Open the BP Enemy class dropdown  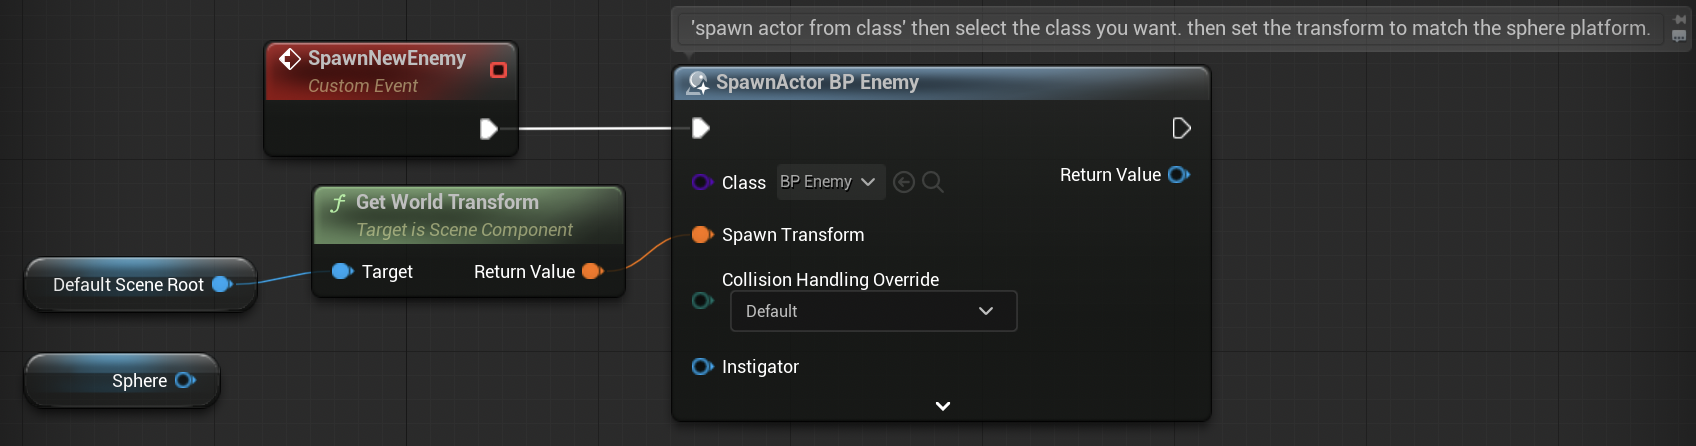click(x=831, y=182)
